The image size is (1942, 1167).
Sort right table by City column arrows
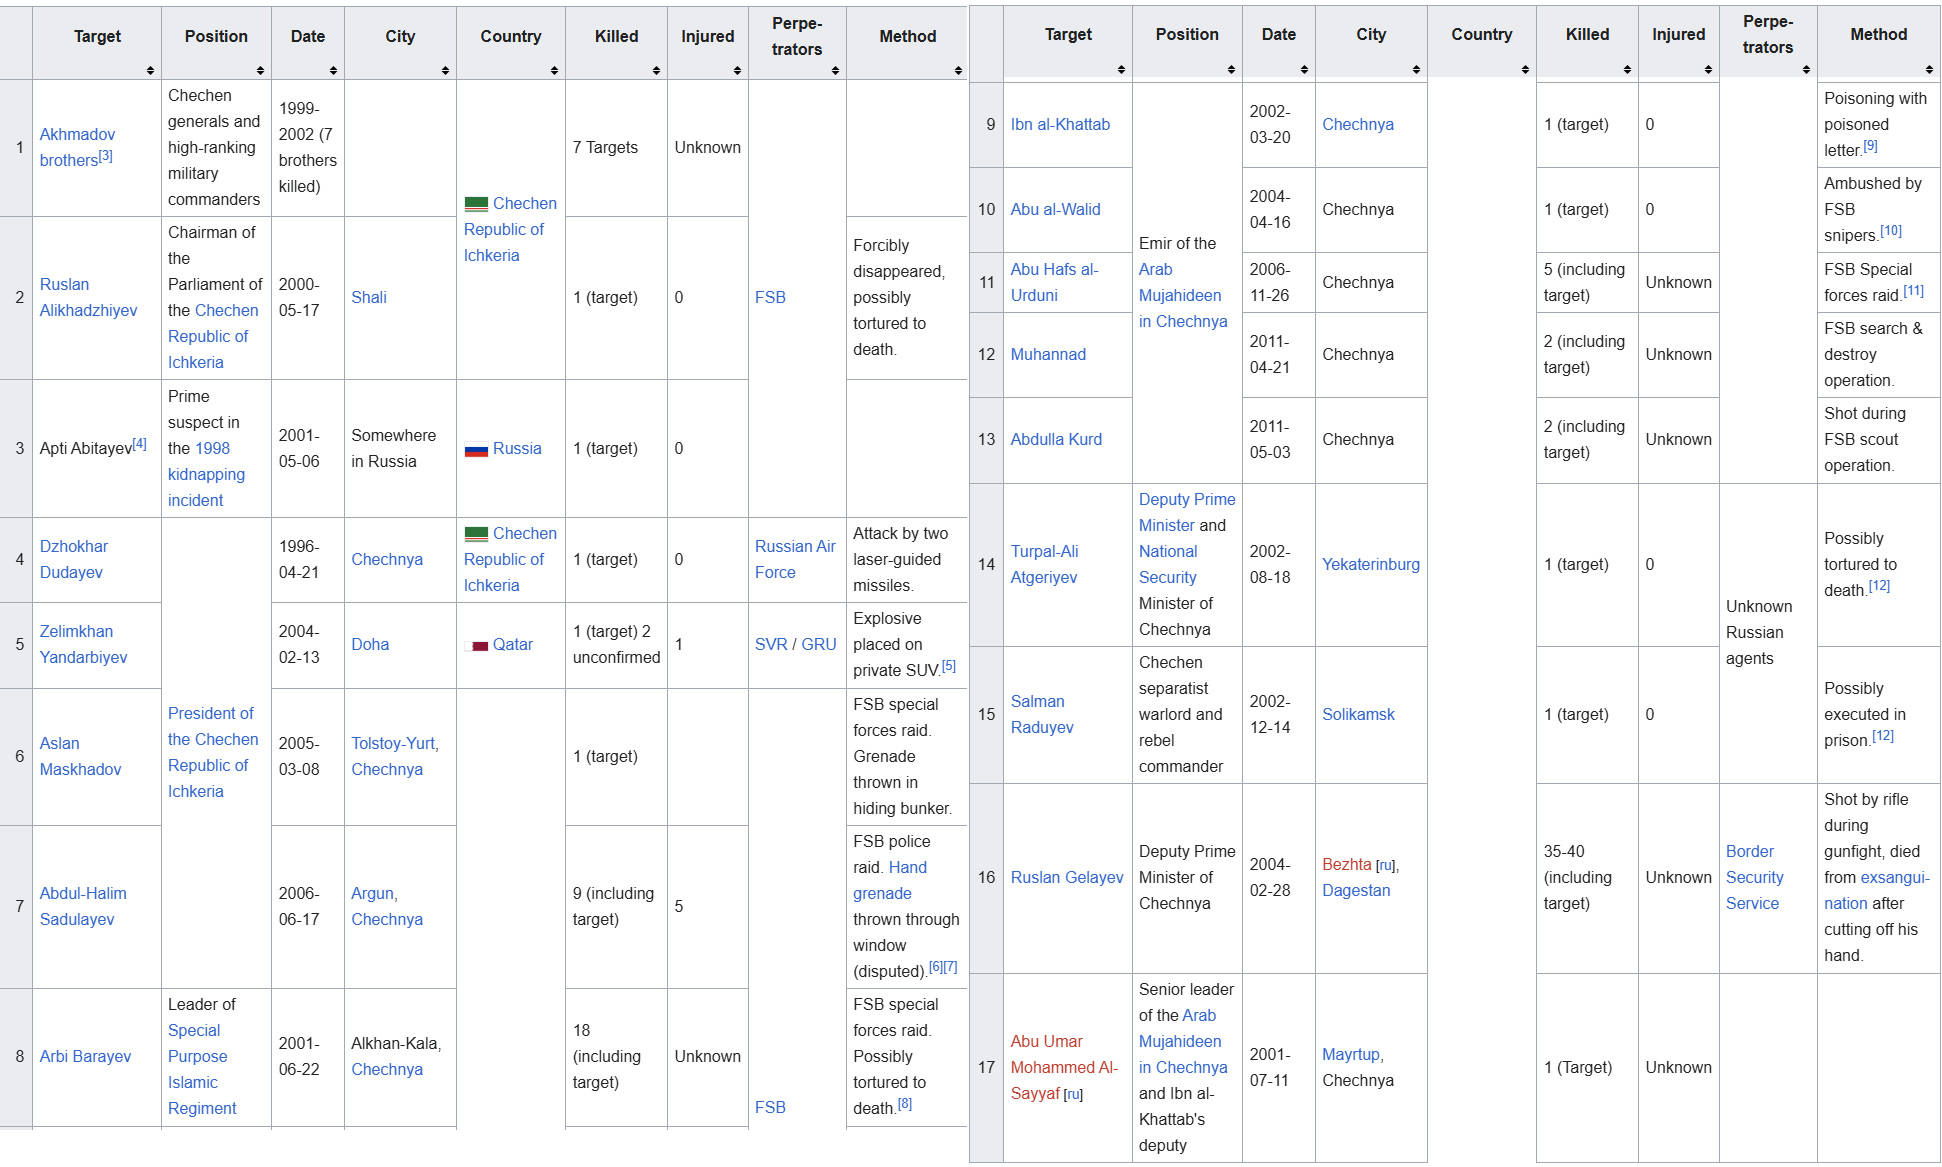(1416, 69)
